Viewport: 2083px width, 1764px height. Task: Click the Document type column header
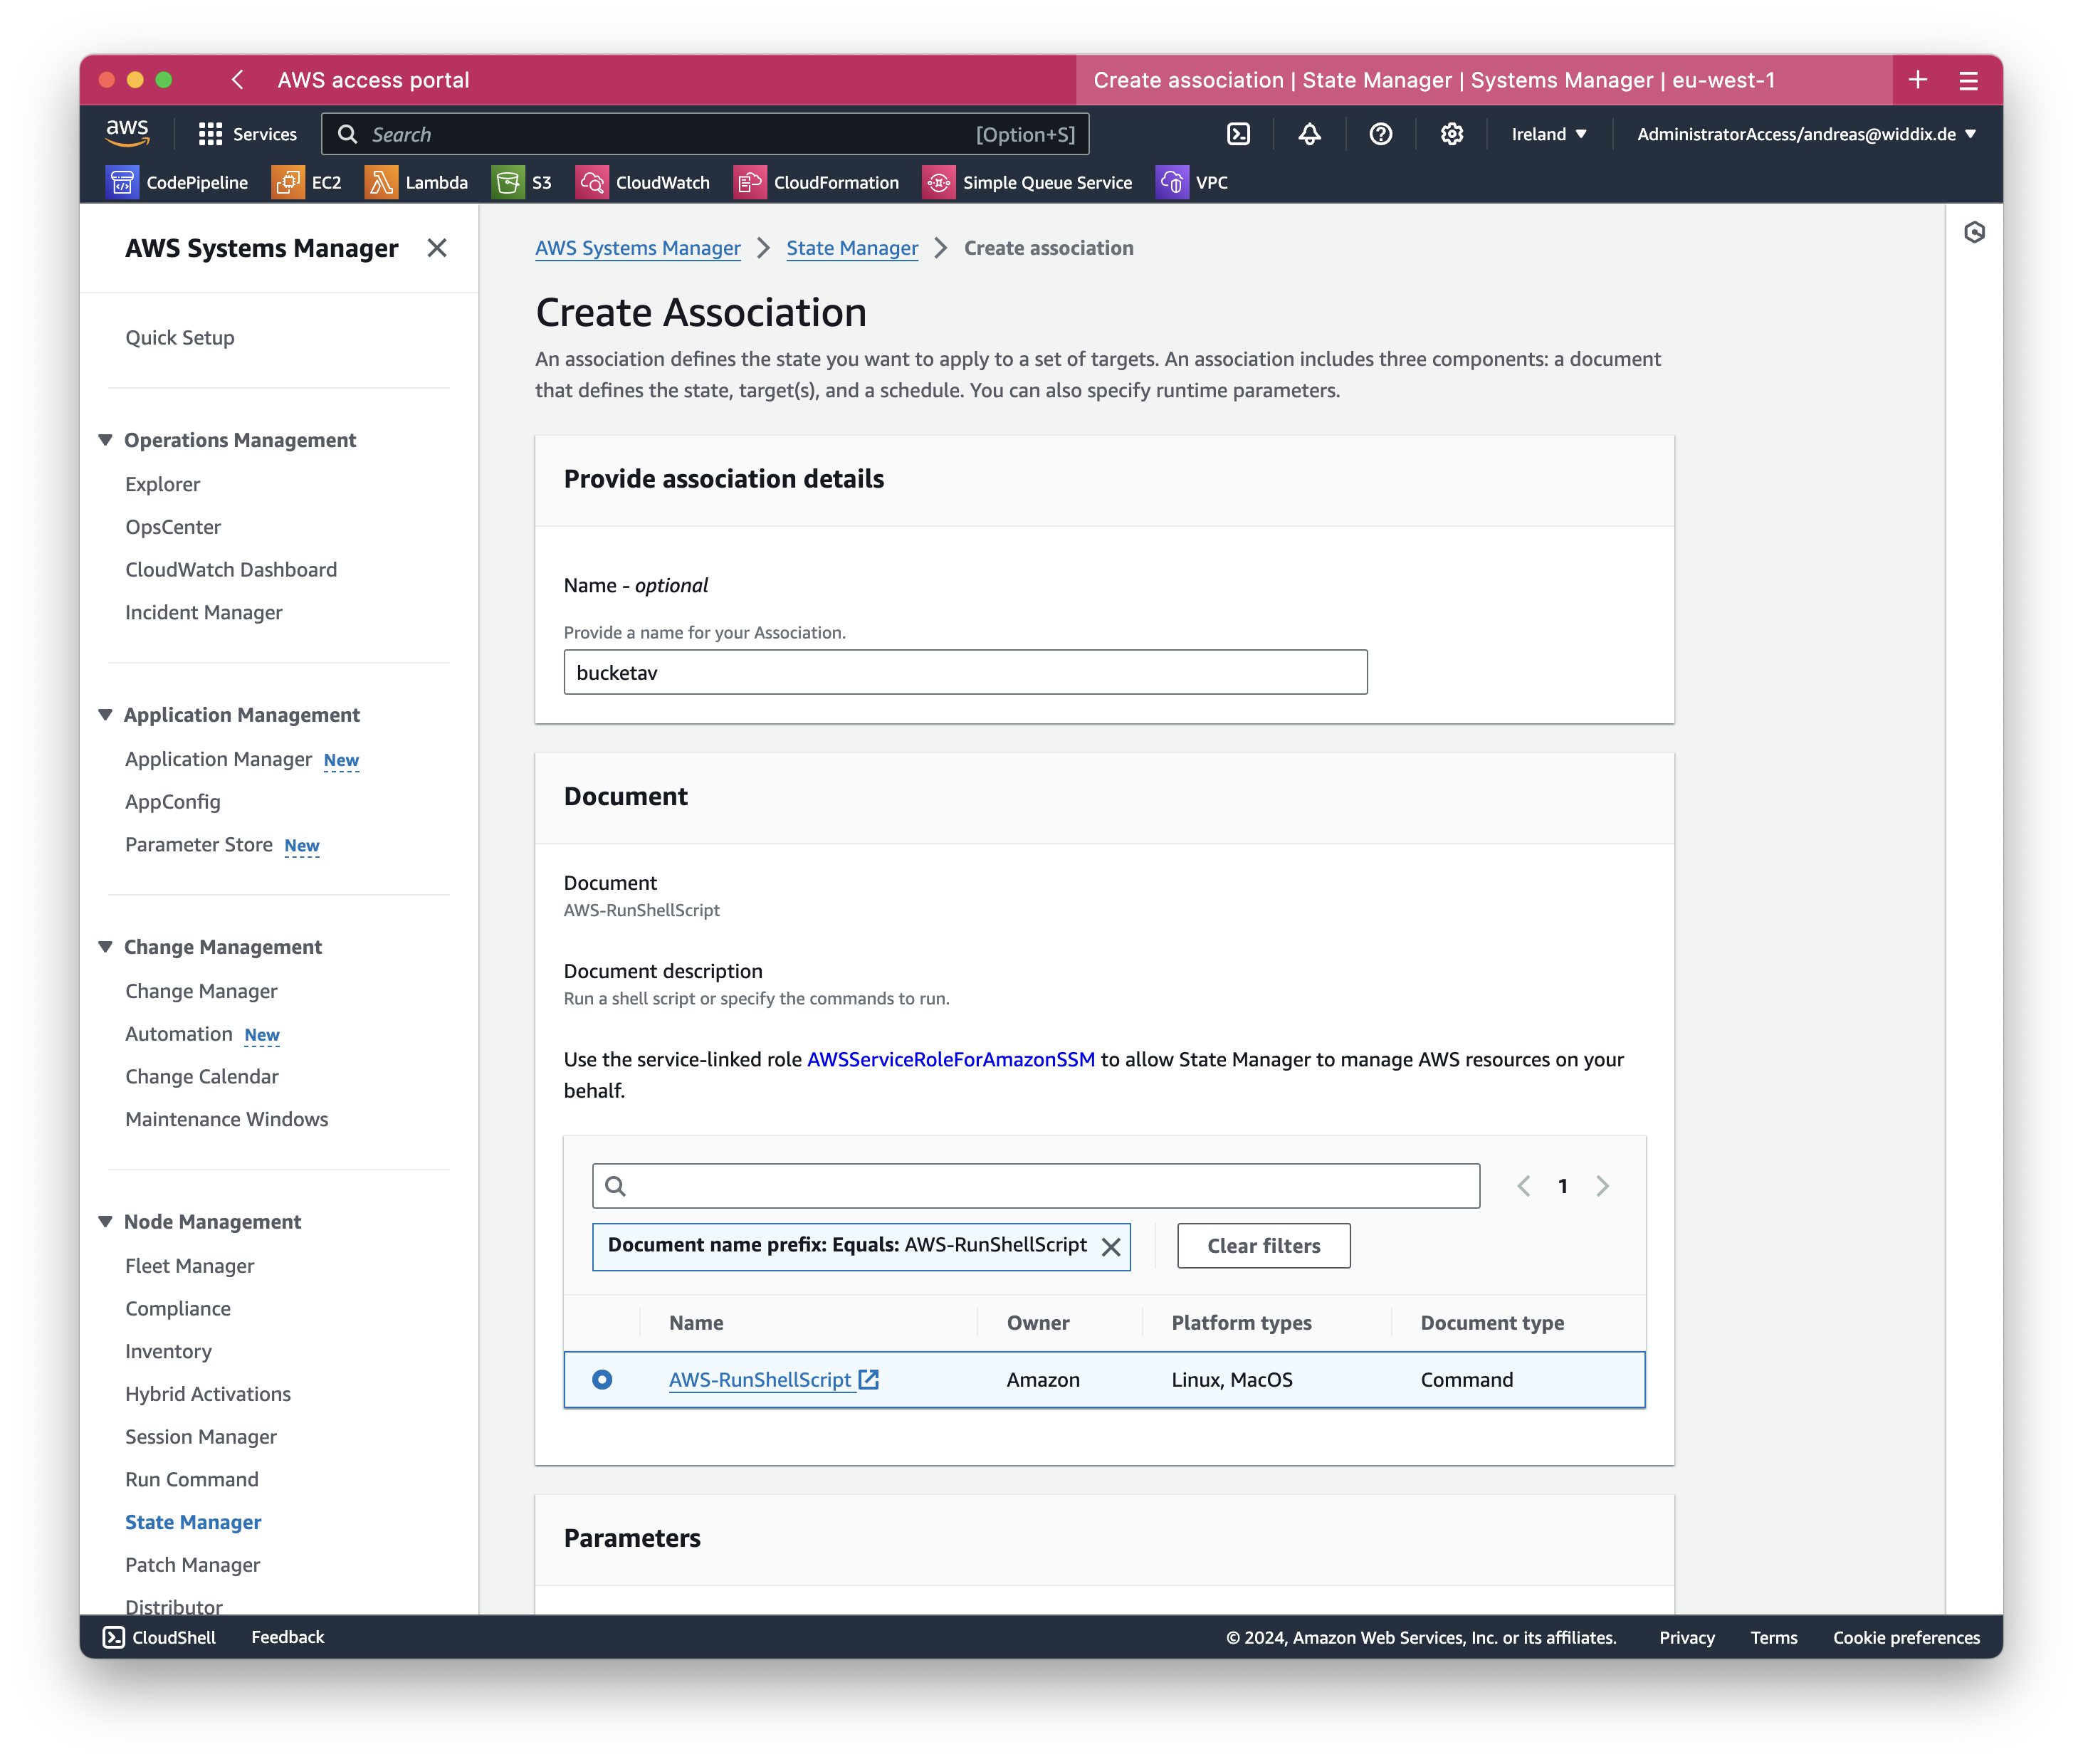click(1492, 1322)
